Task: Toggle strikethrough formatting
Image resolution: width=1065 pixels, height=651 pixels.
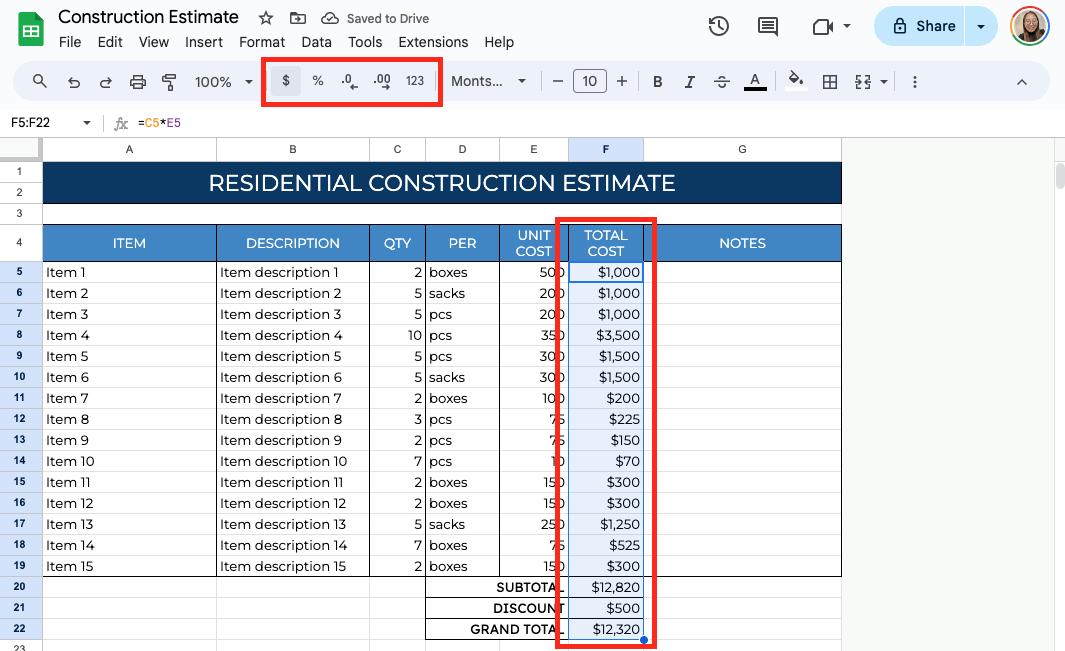Action: (721, 82)
